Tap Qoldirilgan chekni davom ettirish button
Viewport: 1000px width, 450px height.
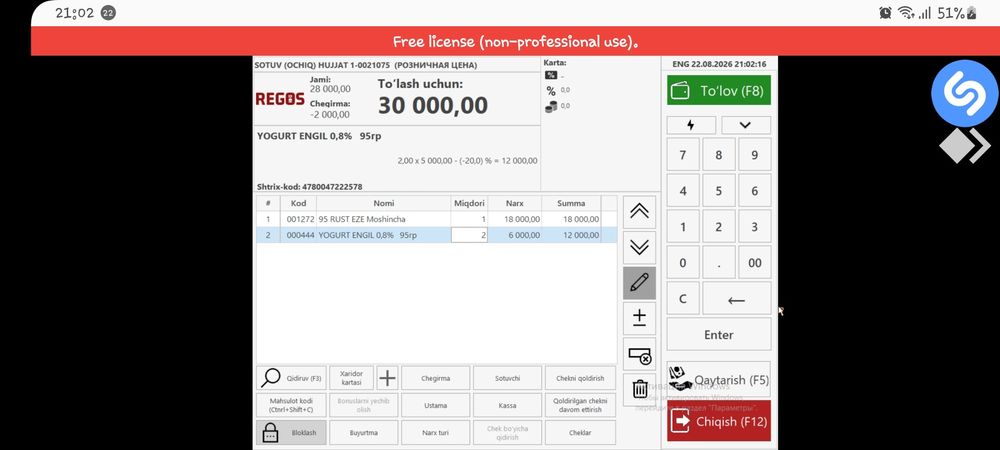[x=580, y=405]
